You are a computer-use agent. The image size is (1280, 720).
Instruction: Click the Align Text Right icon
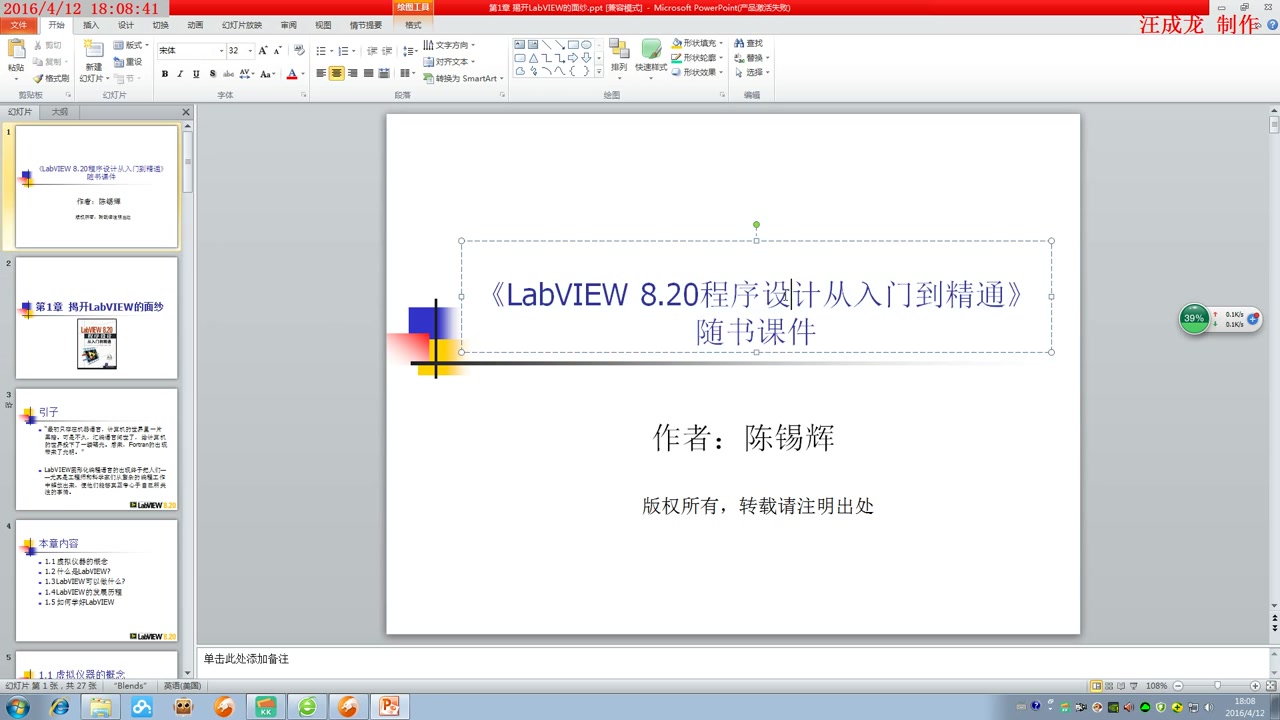[x=353, y=74]
